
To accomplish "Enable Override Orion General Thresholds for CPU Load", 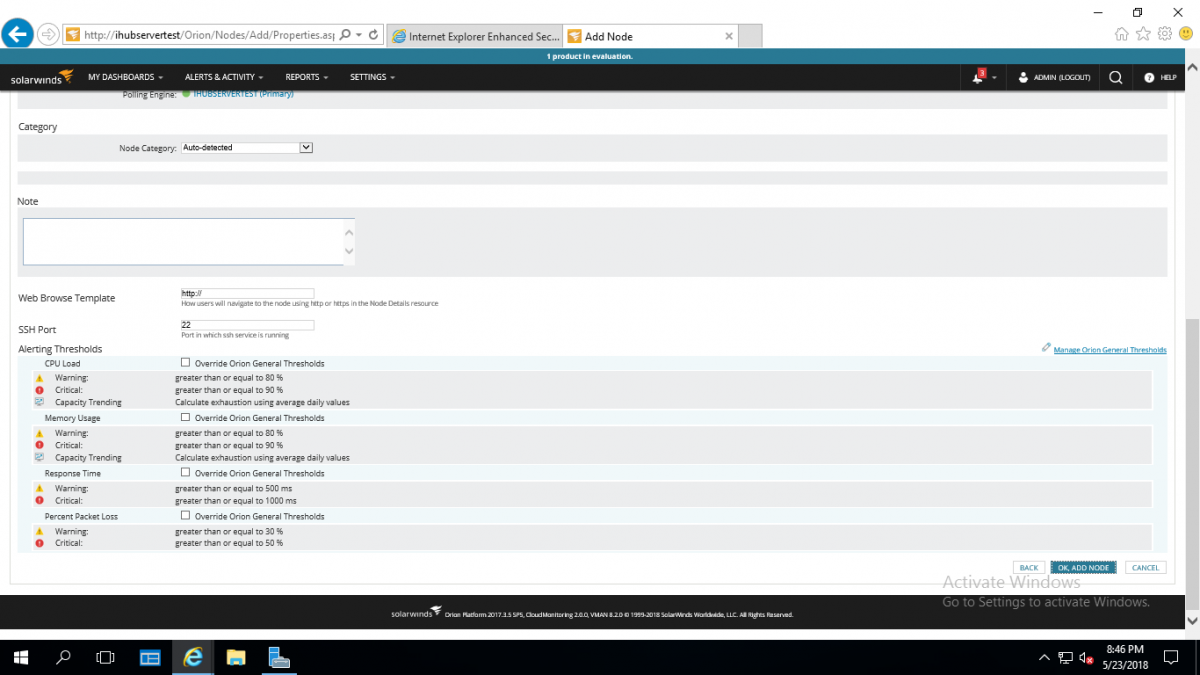I will pyautogui.click(x=185, y=363).
